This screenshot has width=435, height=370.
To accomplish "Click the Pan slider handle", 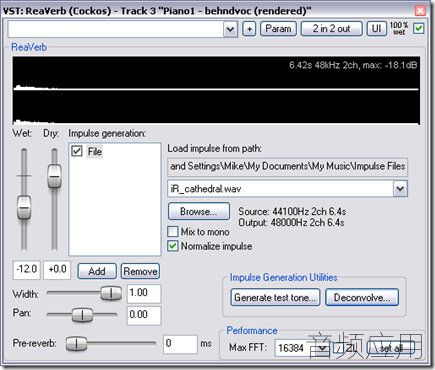I will [x=82, y=314].
